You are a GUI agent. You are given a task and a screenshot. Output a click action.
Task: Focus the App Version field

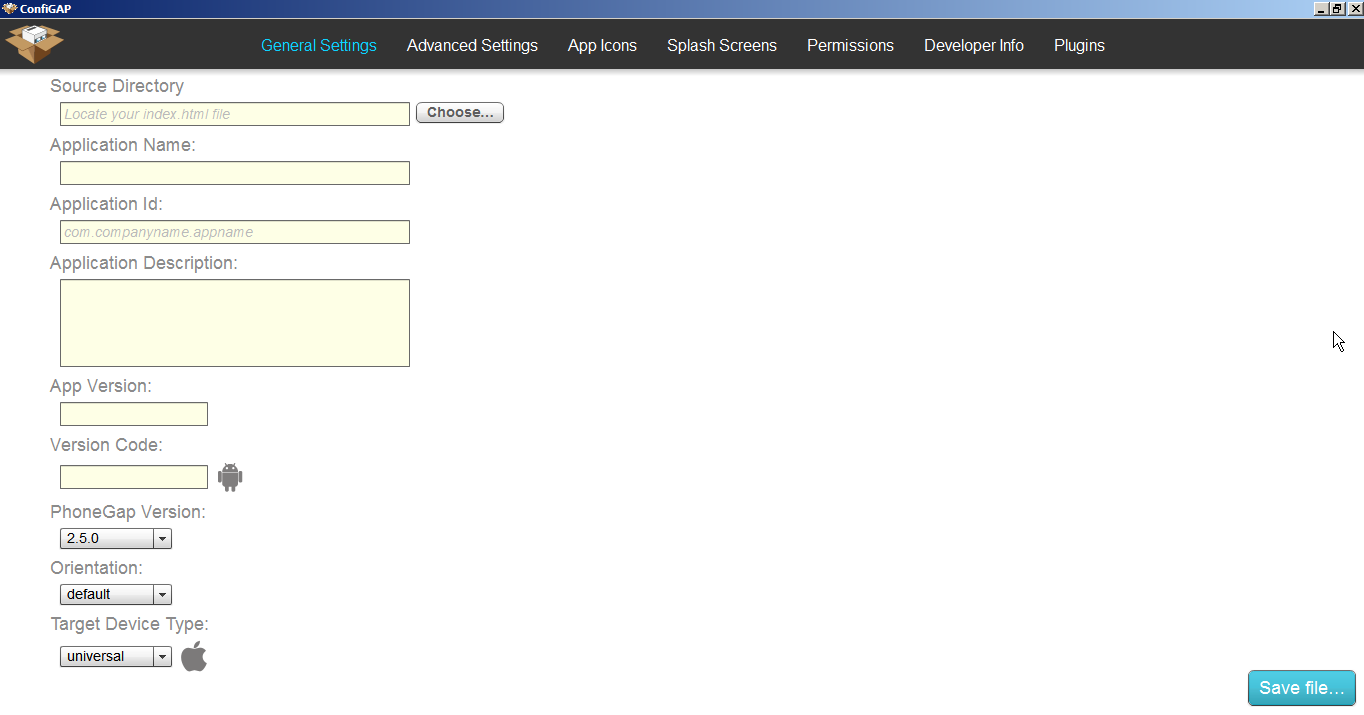pos(134,414)
